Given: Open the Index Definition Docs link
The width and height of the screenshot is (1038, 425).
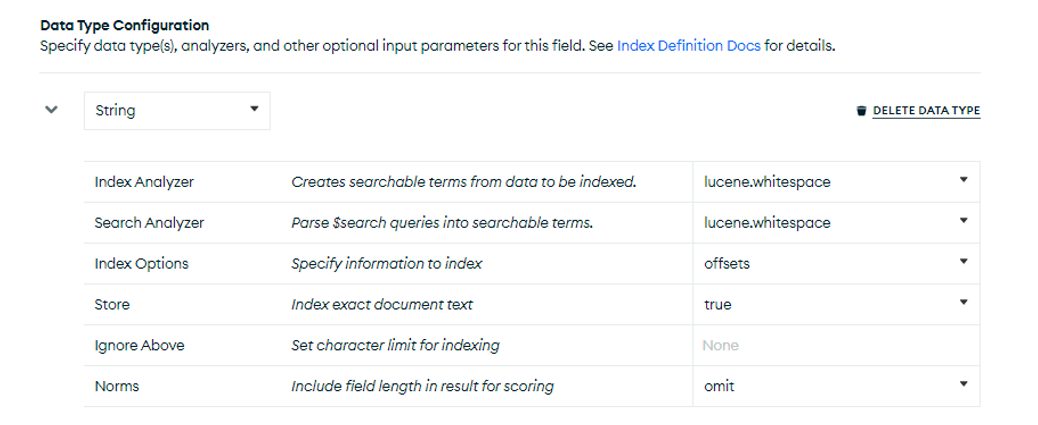Looking at the screenshot, I should pyautogui.click(x=688, y=46).
